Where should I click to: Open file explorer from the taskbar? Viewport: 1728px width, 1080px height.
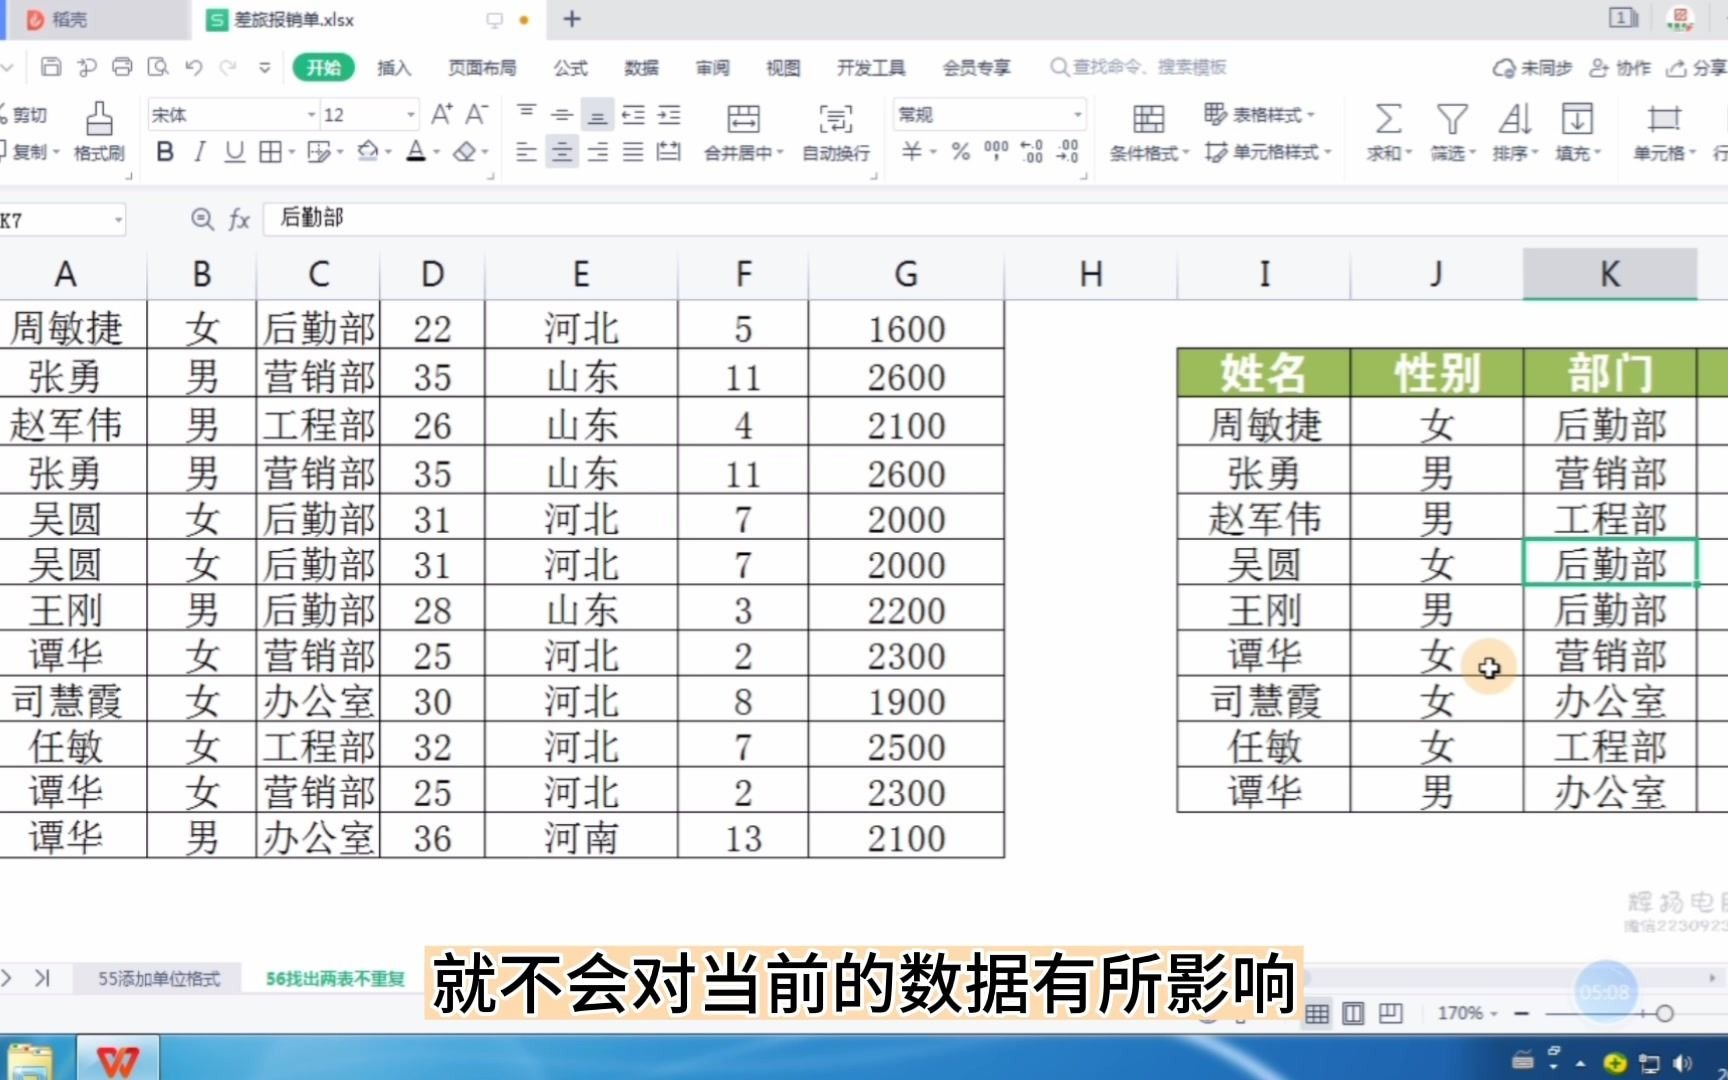[x=30, y=1060]
